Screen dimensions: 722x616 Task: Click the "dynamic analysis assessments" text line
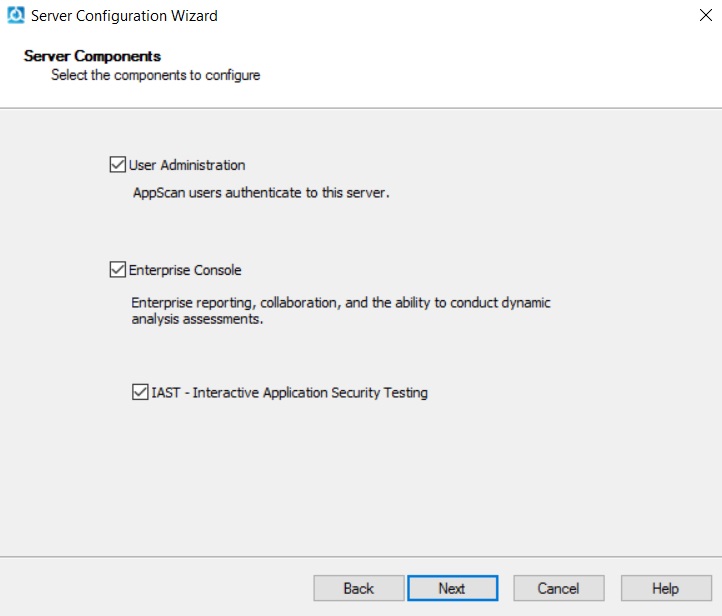(x=197, y=320)
